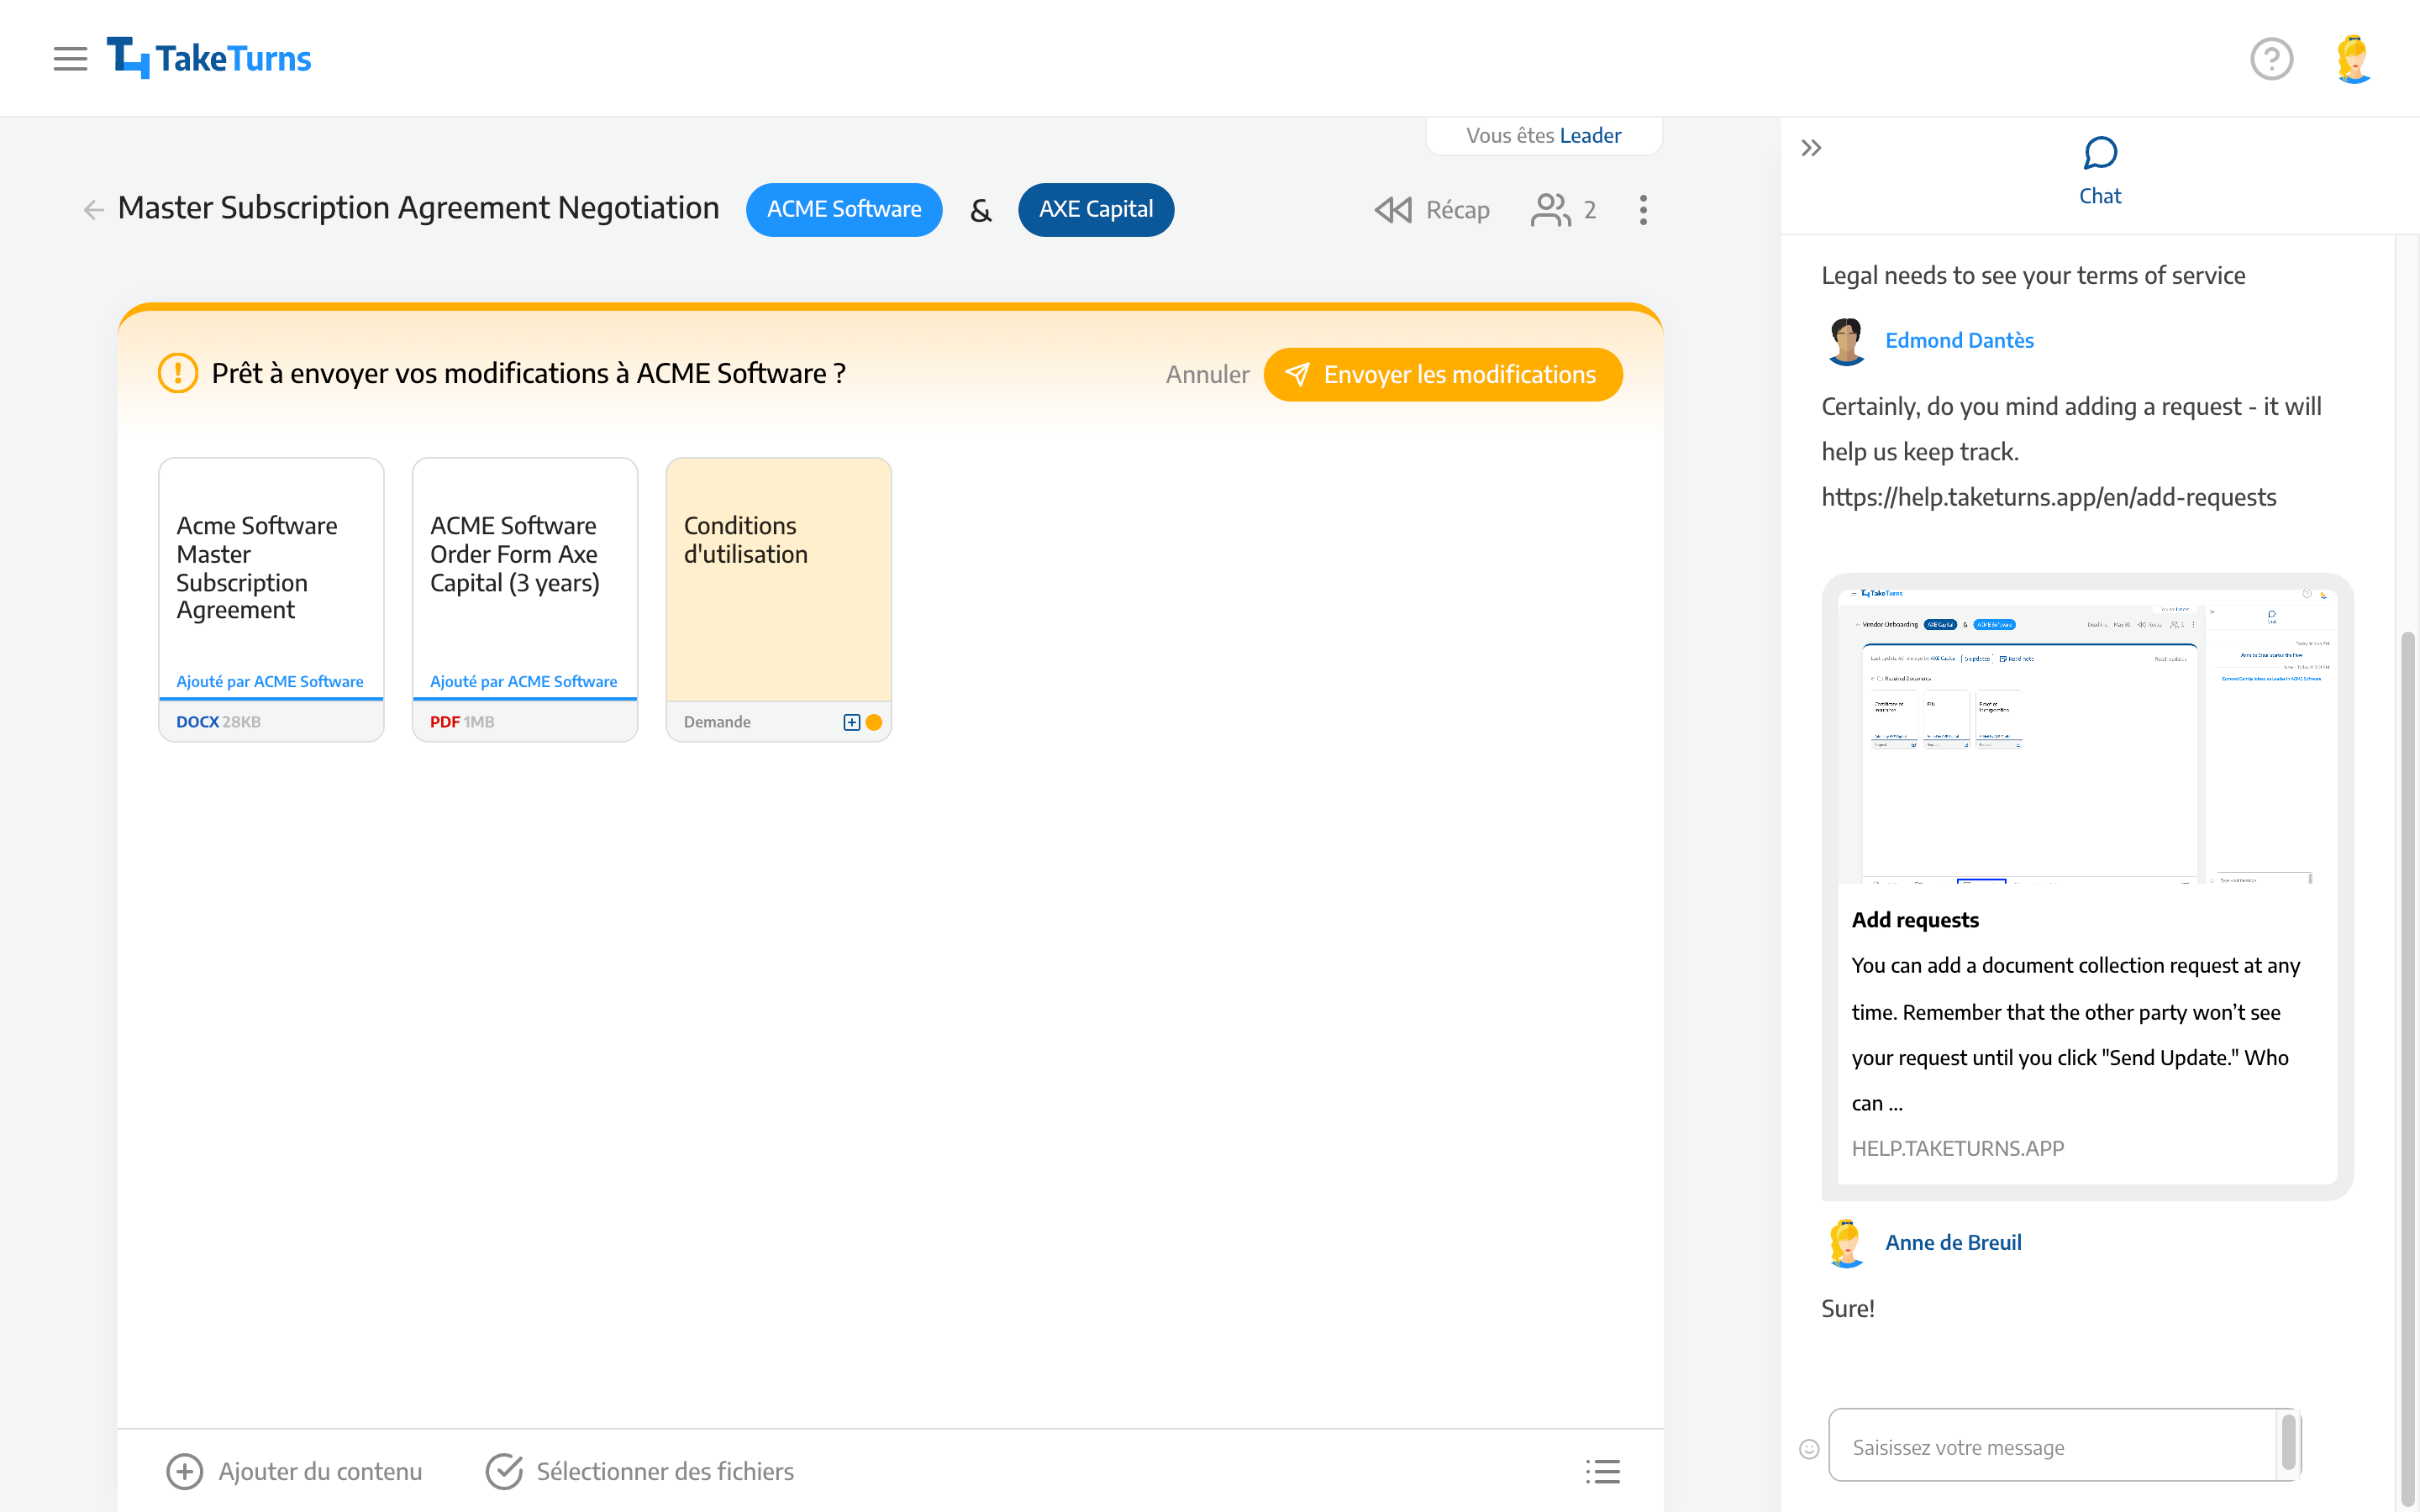
Task: Open Conditions d'utilisation request card
Action: [x=778, y=600]
